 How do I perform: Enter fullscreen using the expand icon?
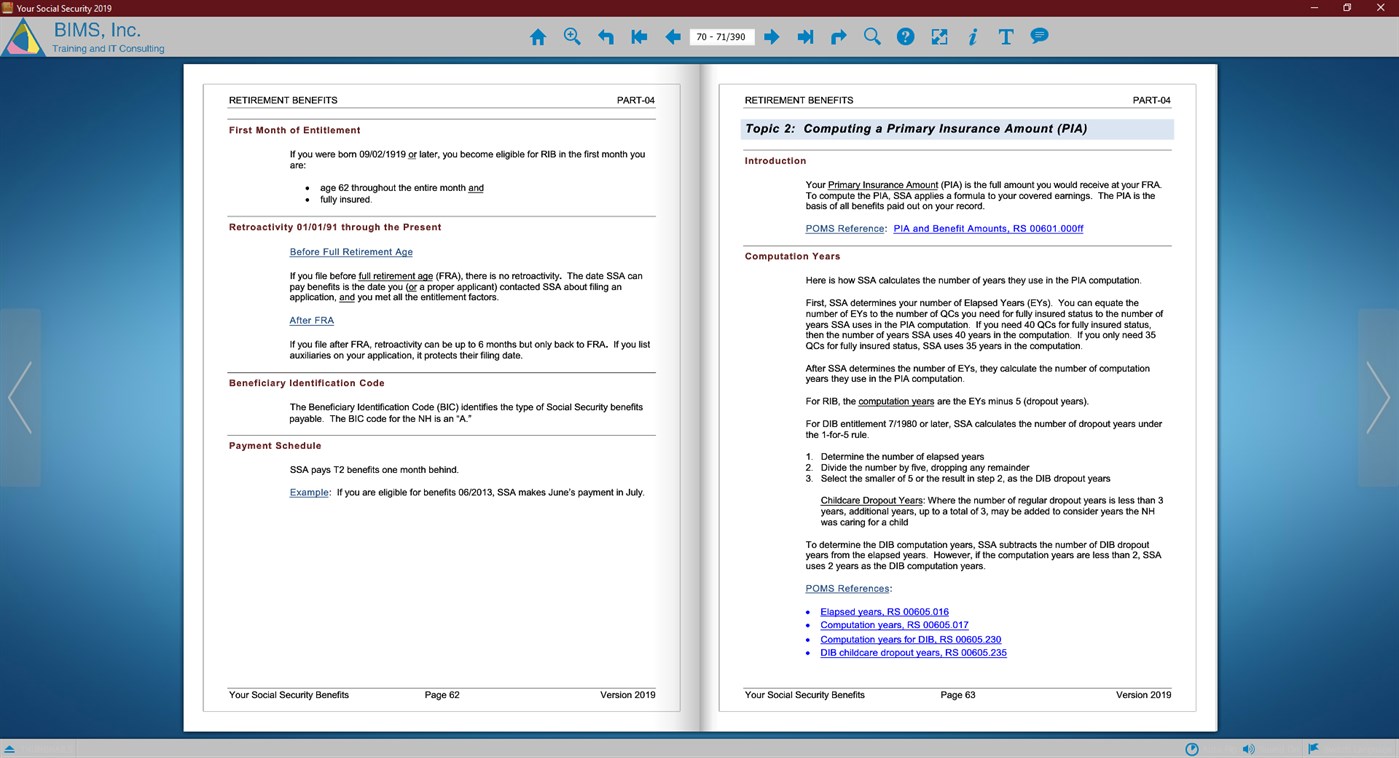(x=938, y=36)
